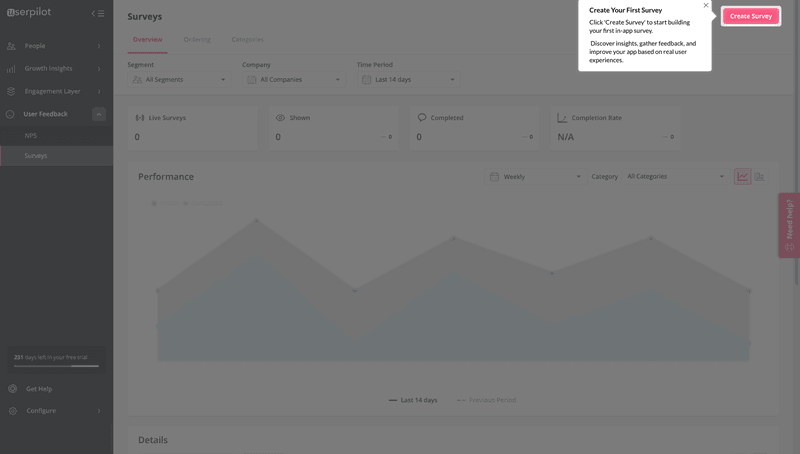
Task: Open the People sidebar menu
Action: pos(56,46)
